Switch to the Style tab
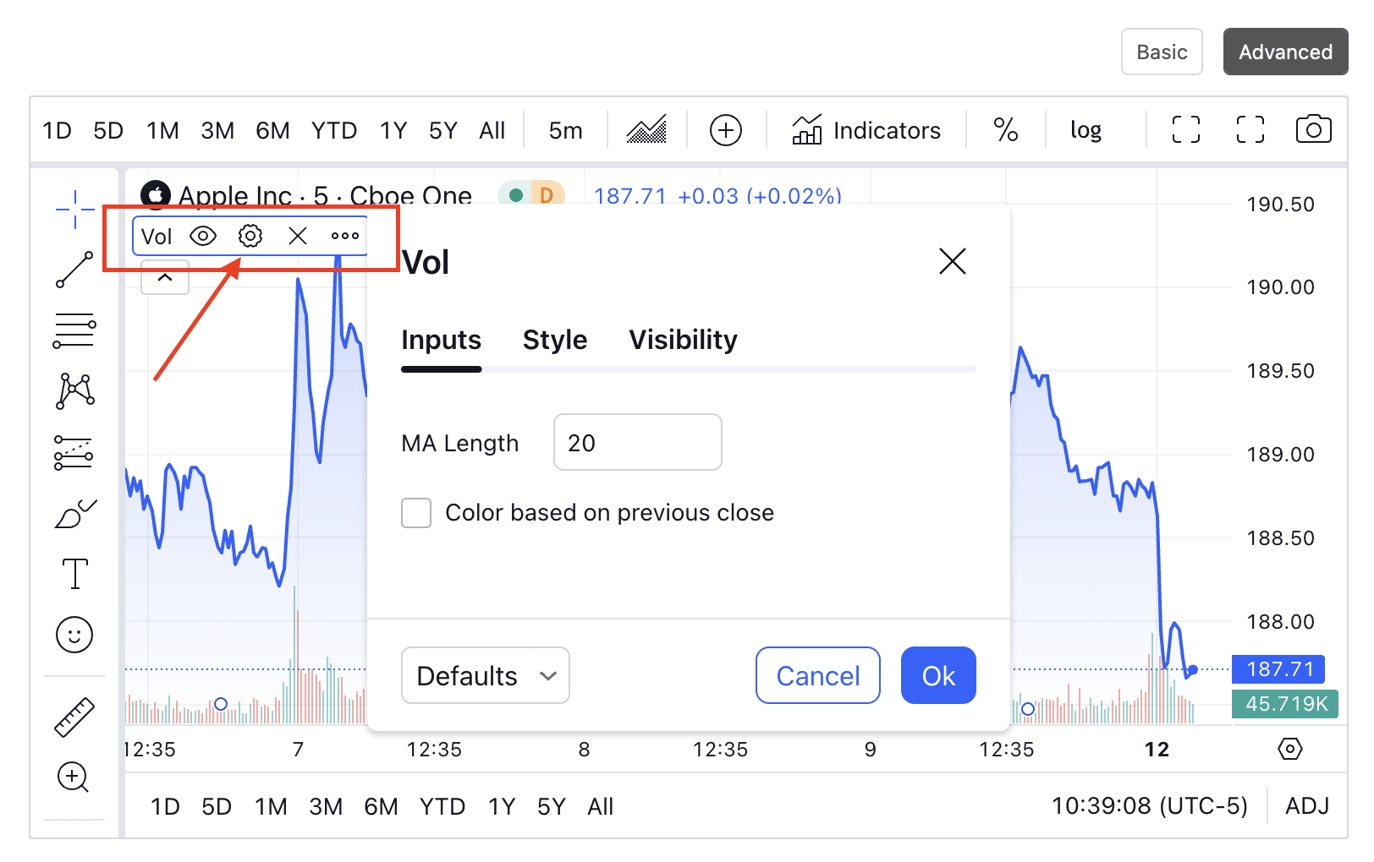The width and height of the screenshot is (1374, 862). [554, 339]
